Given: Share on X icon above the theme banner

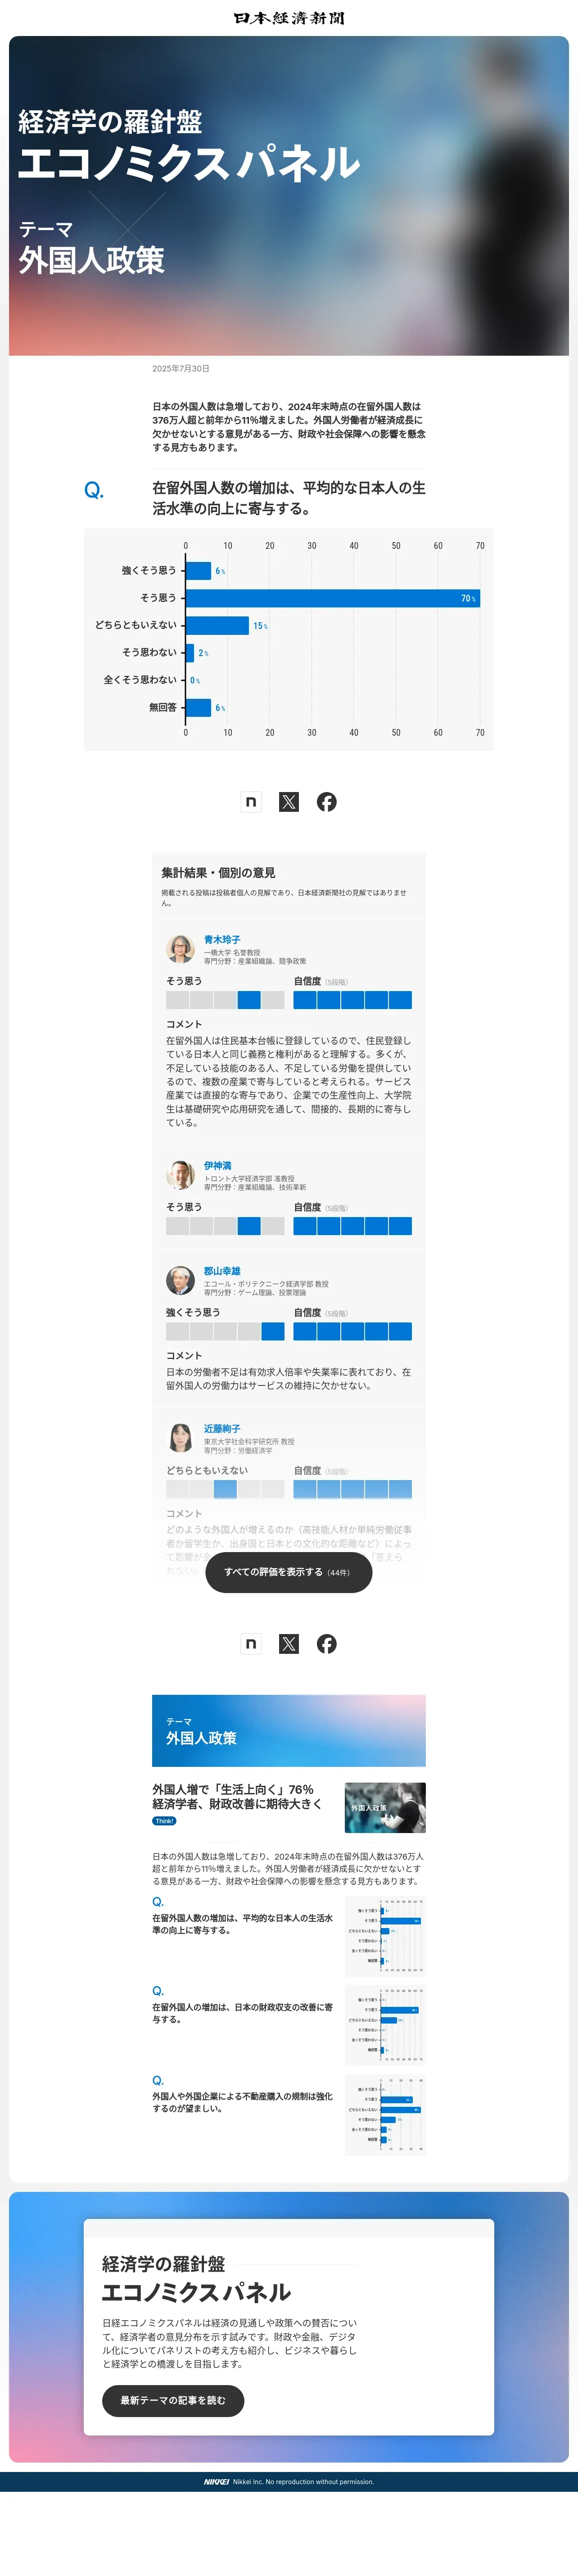Looking at the screenshot, I should (x=289, y=1643).
